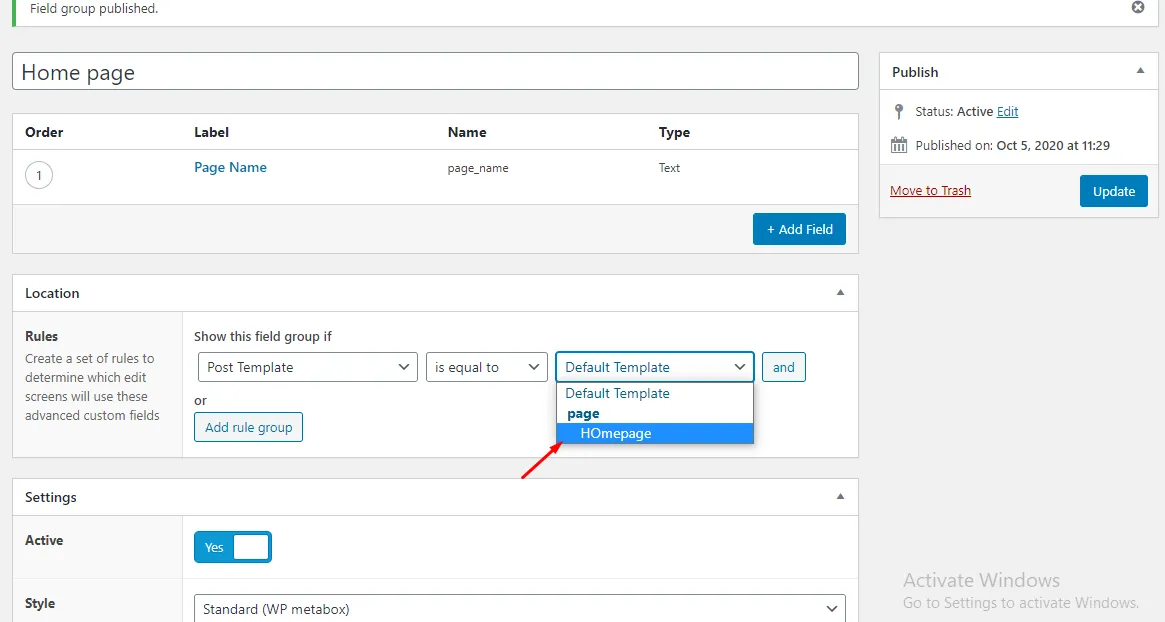Click the "and" button to add condition
Screen dimensions: 1165x622
click(x=783, y=367)
